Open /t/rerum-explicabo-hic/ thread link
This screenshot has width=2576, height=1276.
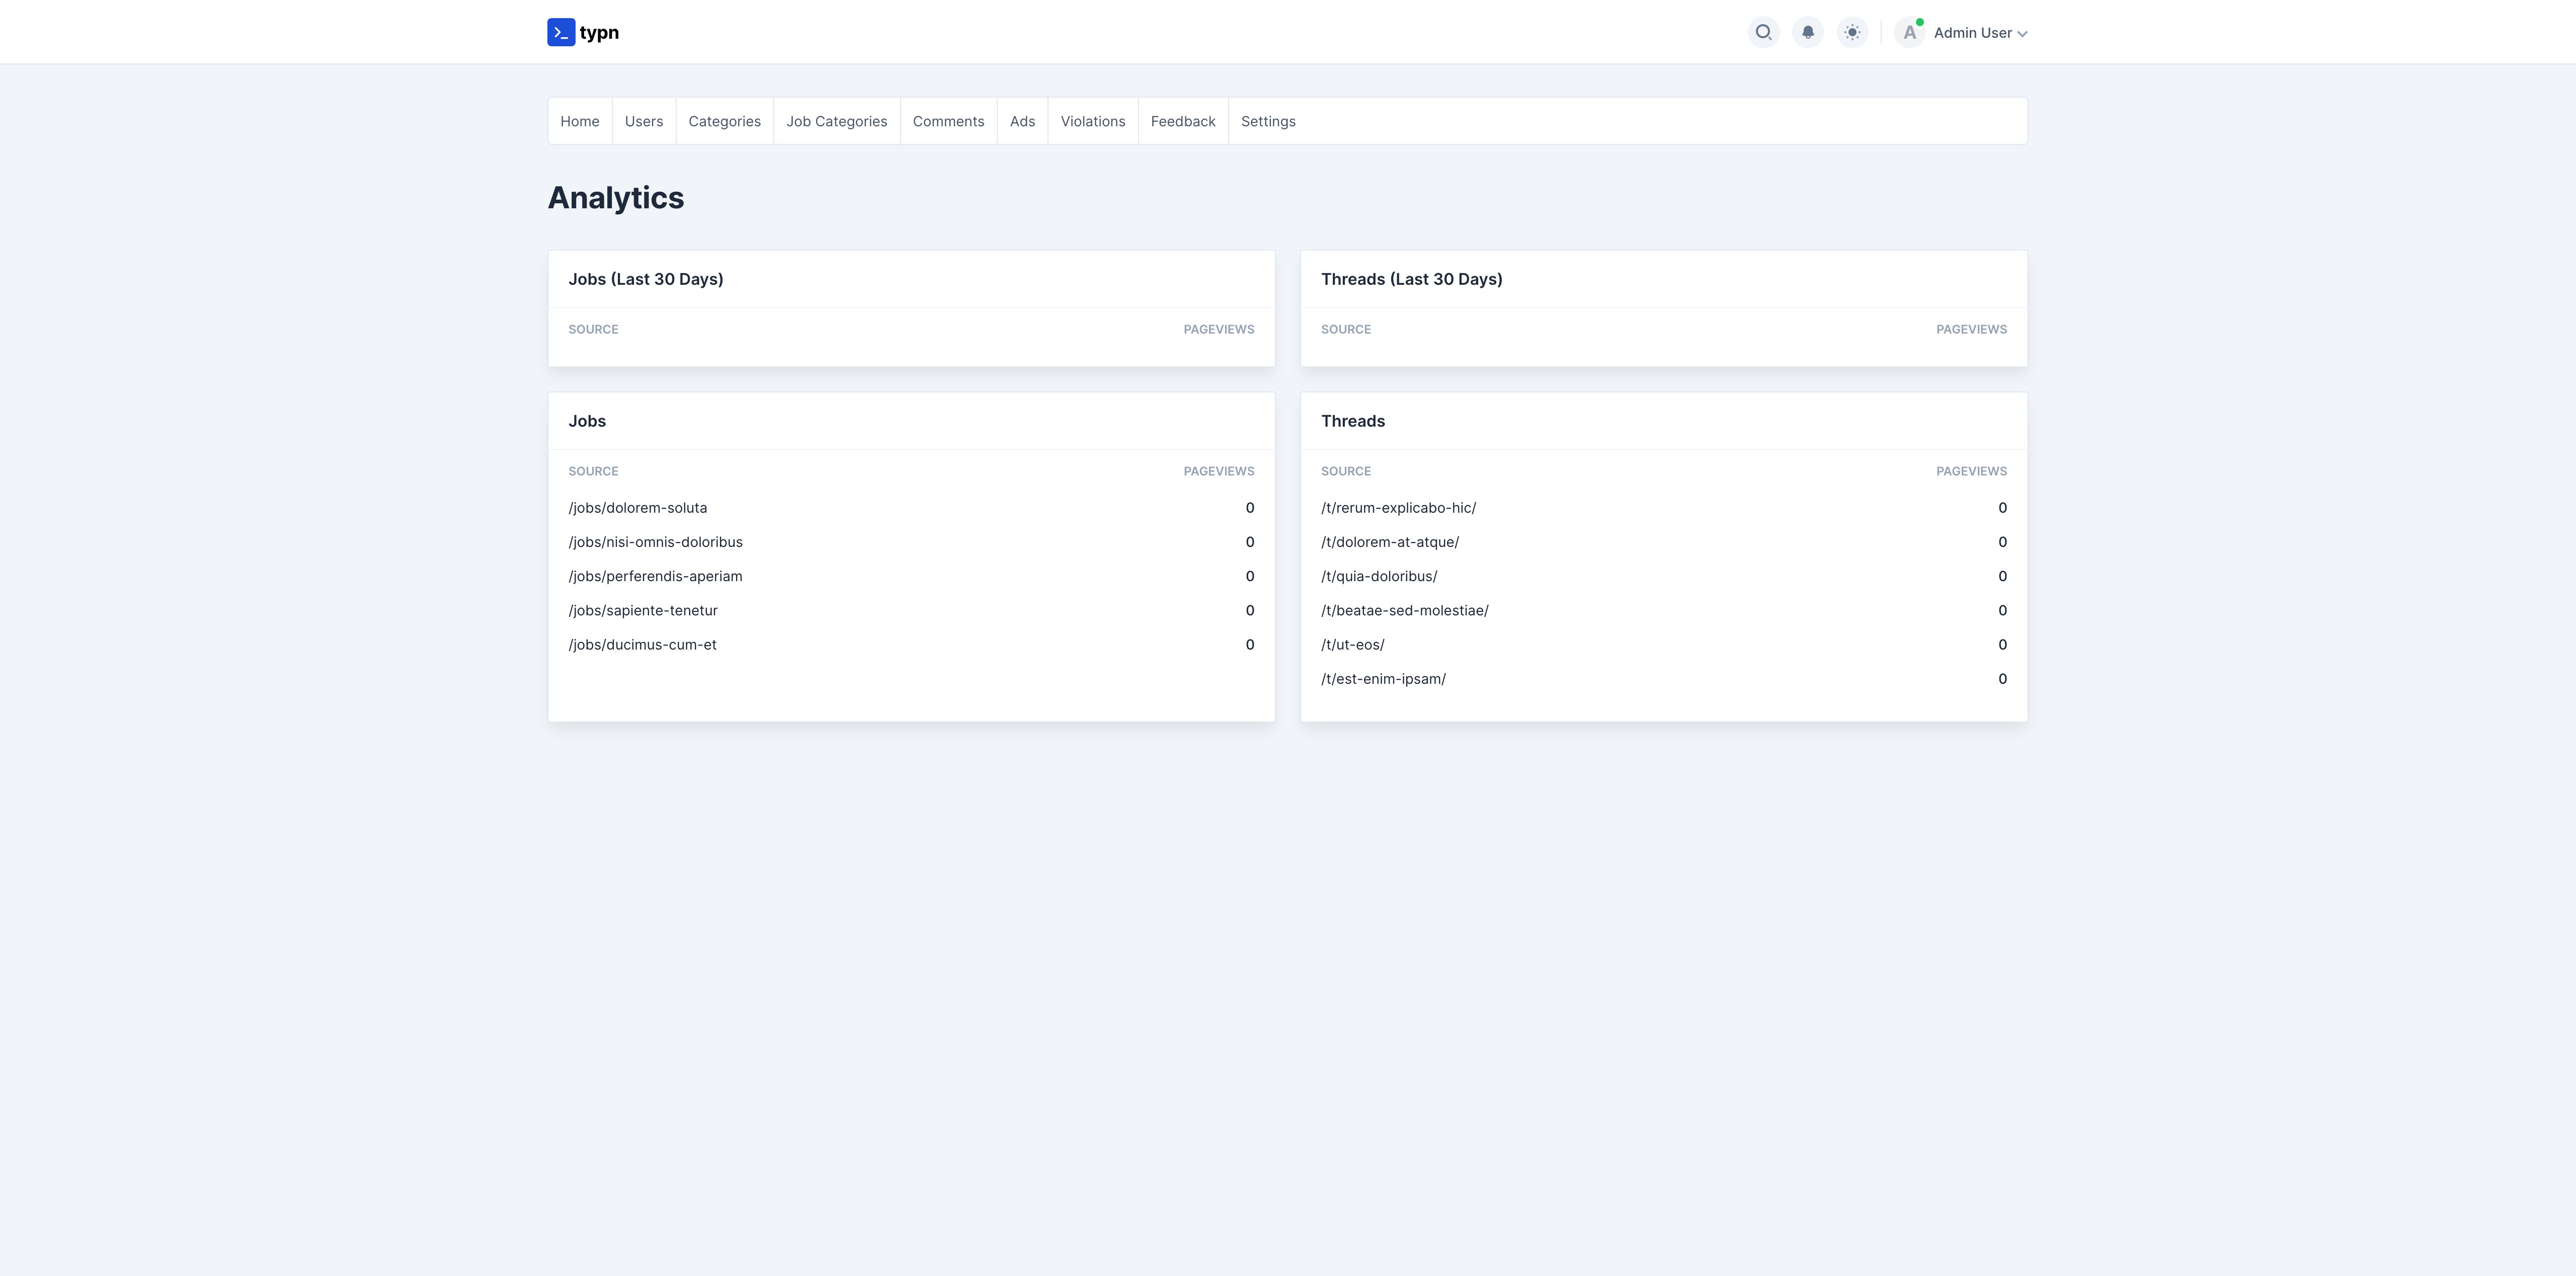(x=1398, y=508)
